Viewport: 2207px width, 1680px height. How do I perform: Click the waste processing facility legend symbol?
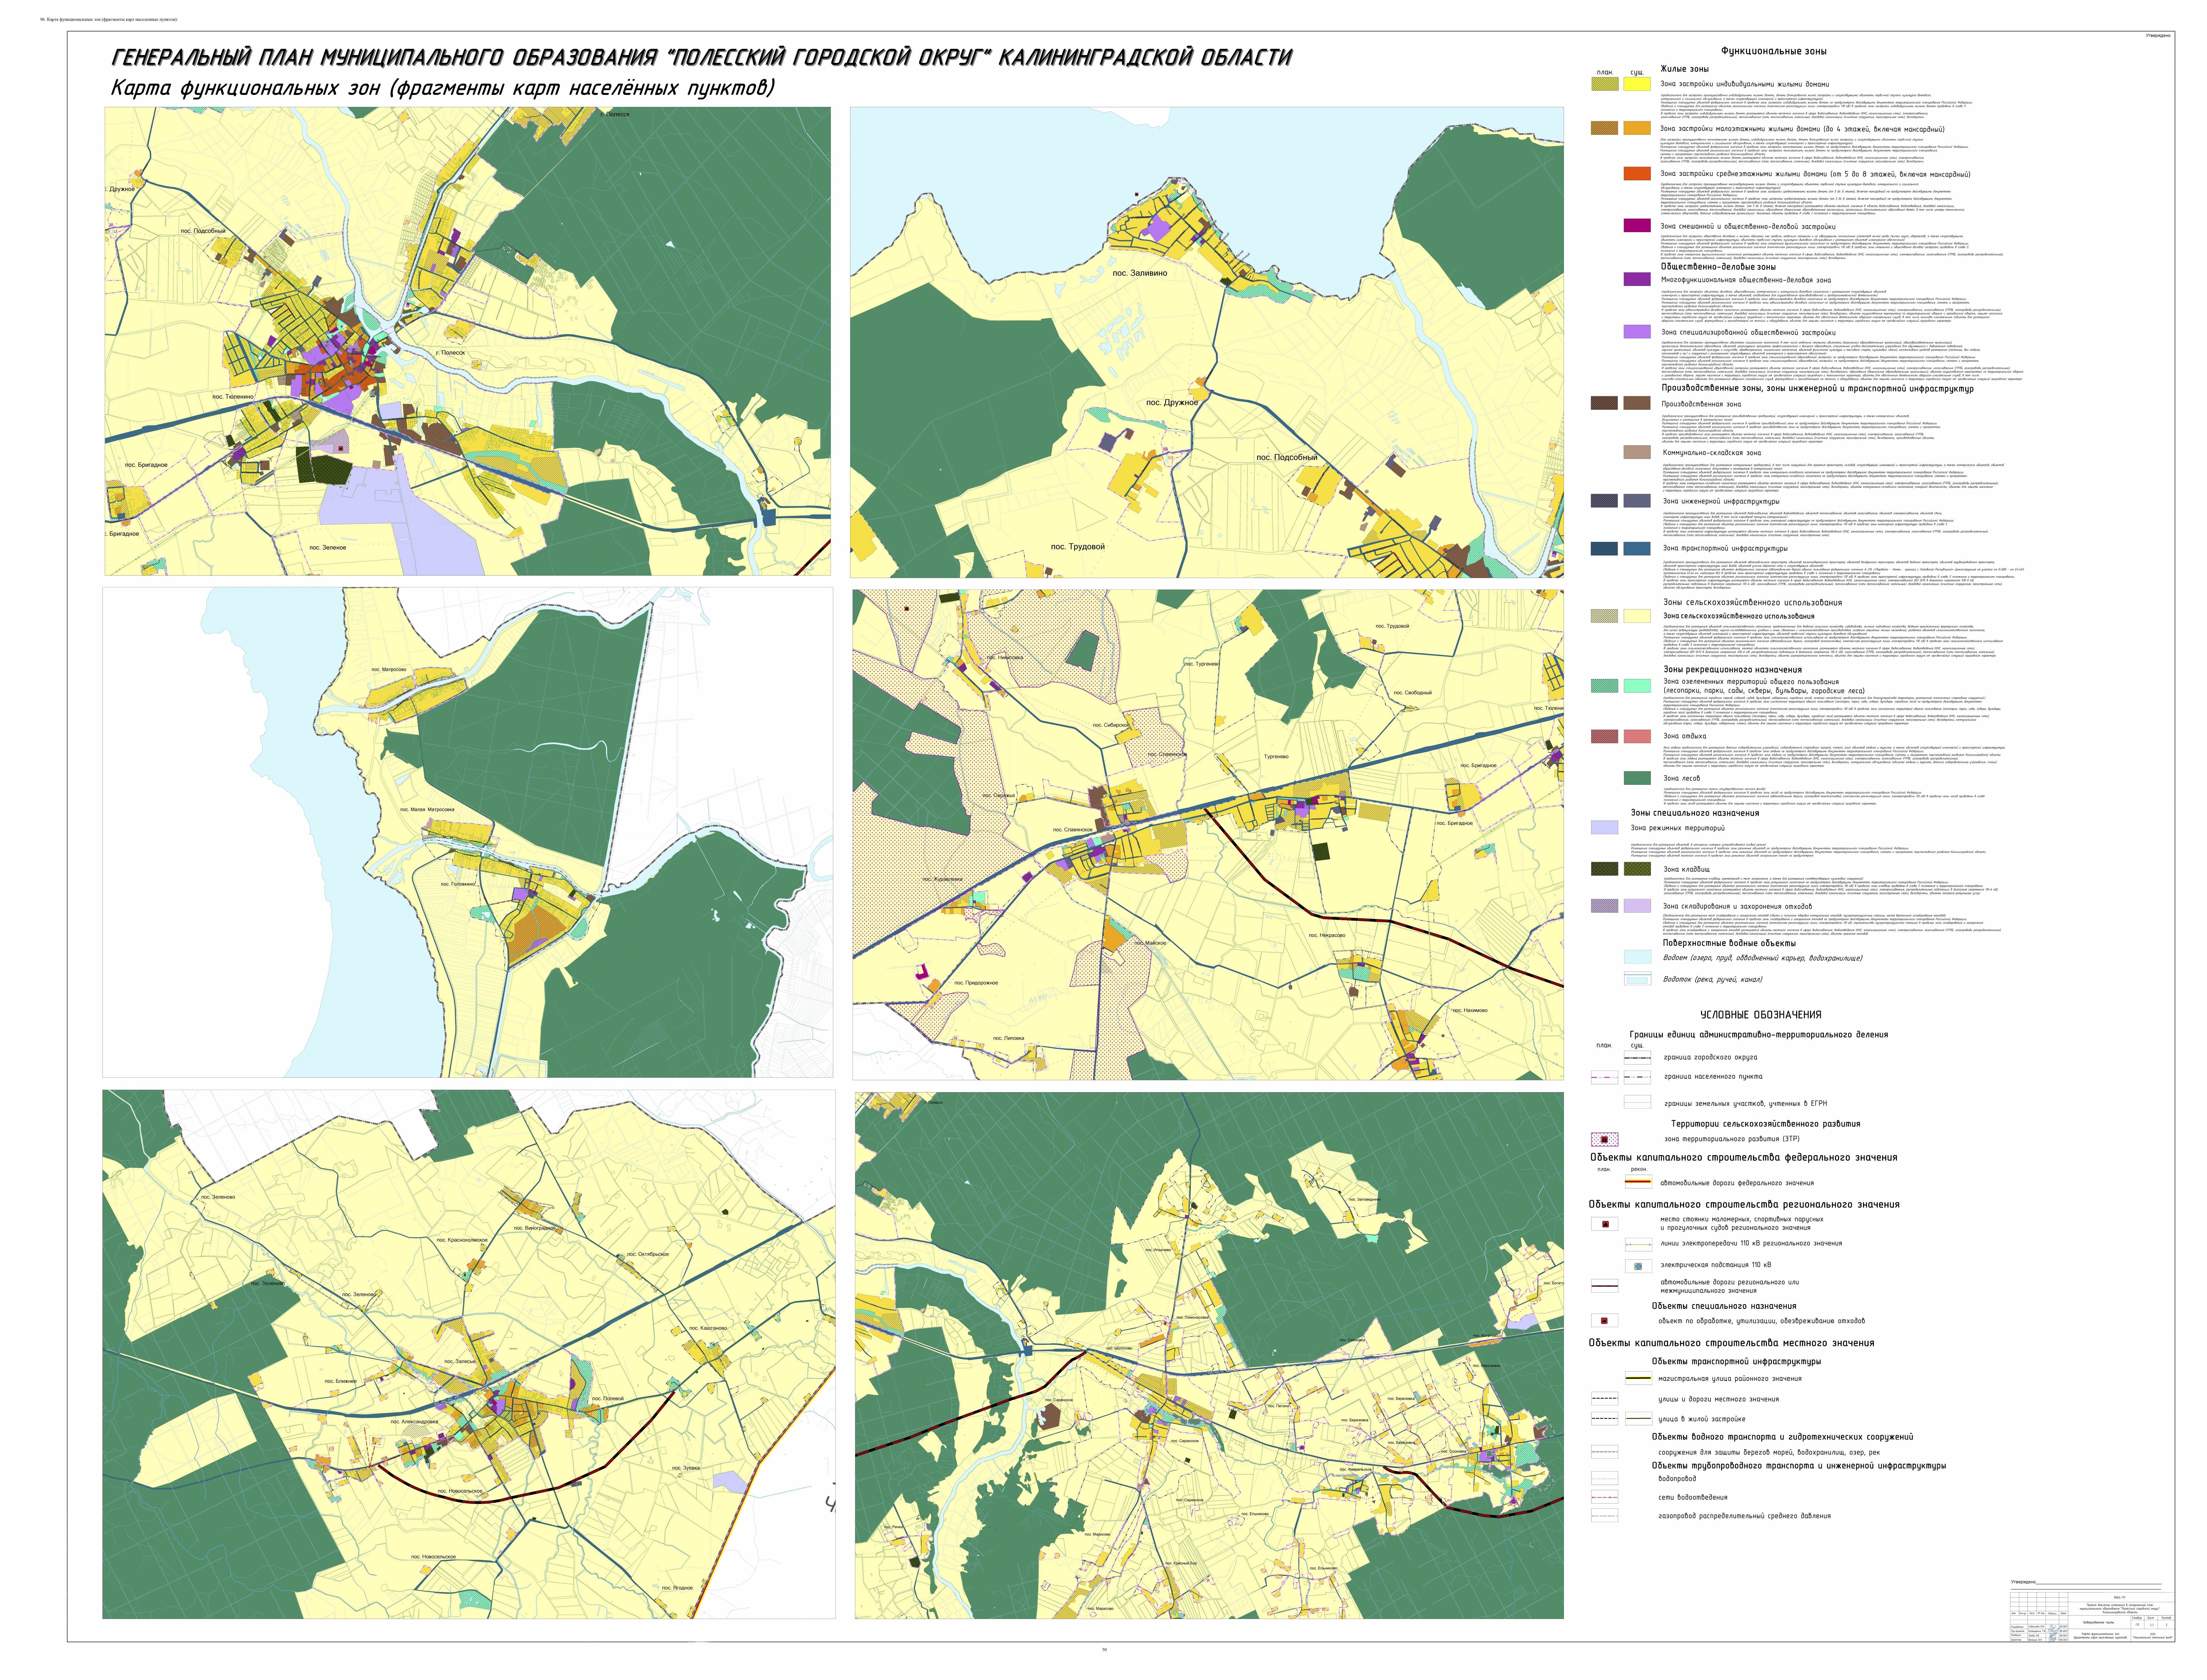pyautogui.click(x=1604, y=1321)
